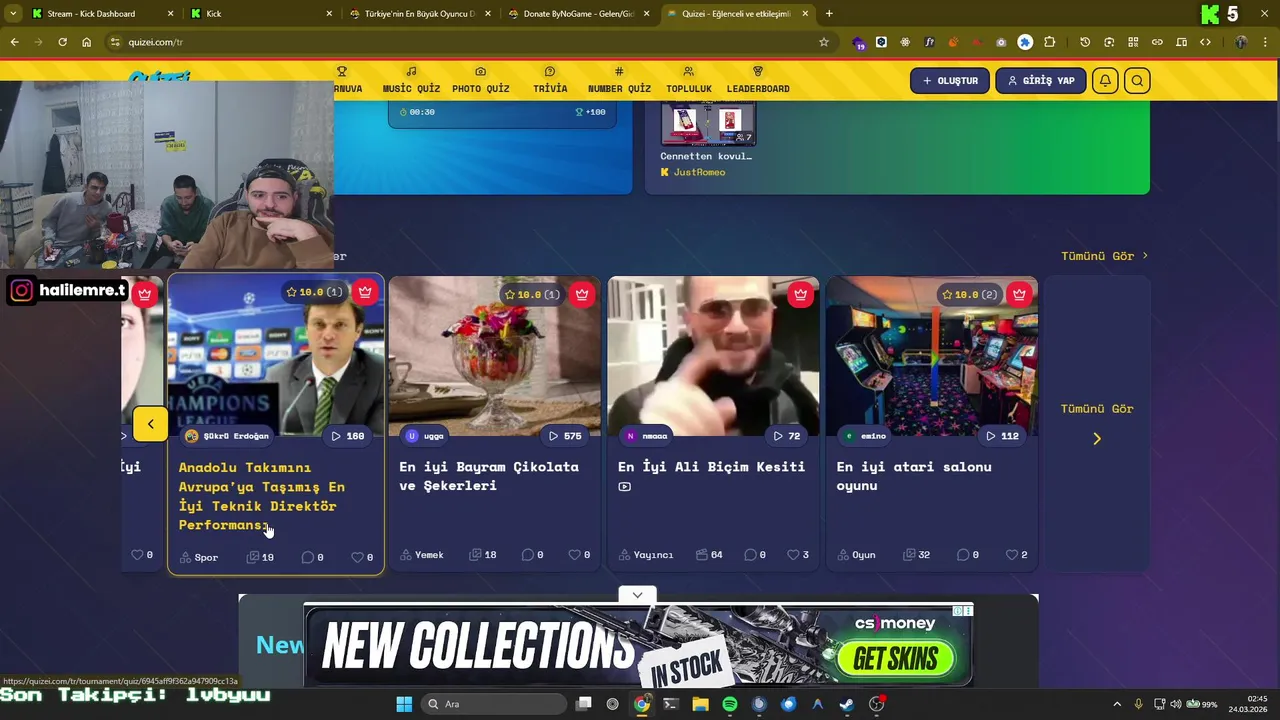Open the browser extensions puzzle icon
The image size is (1280, 720).
tap(1049, 42)
